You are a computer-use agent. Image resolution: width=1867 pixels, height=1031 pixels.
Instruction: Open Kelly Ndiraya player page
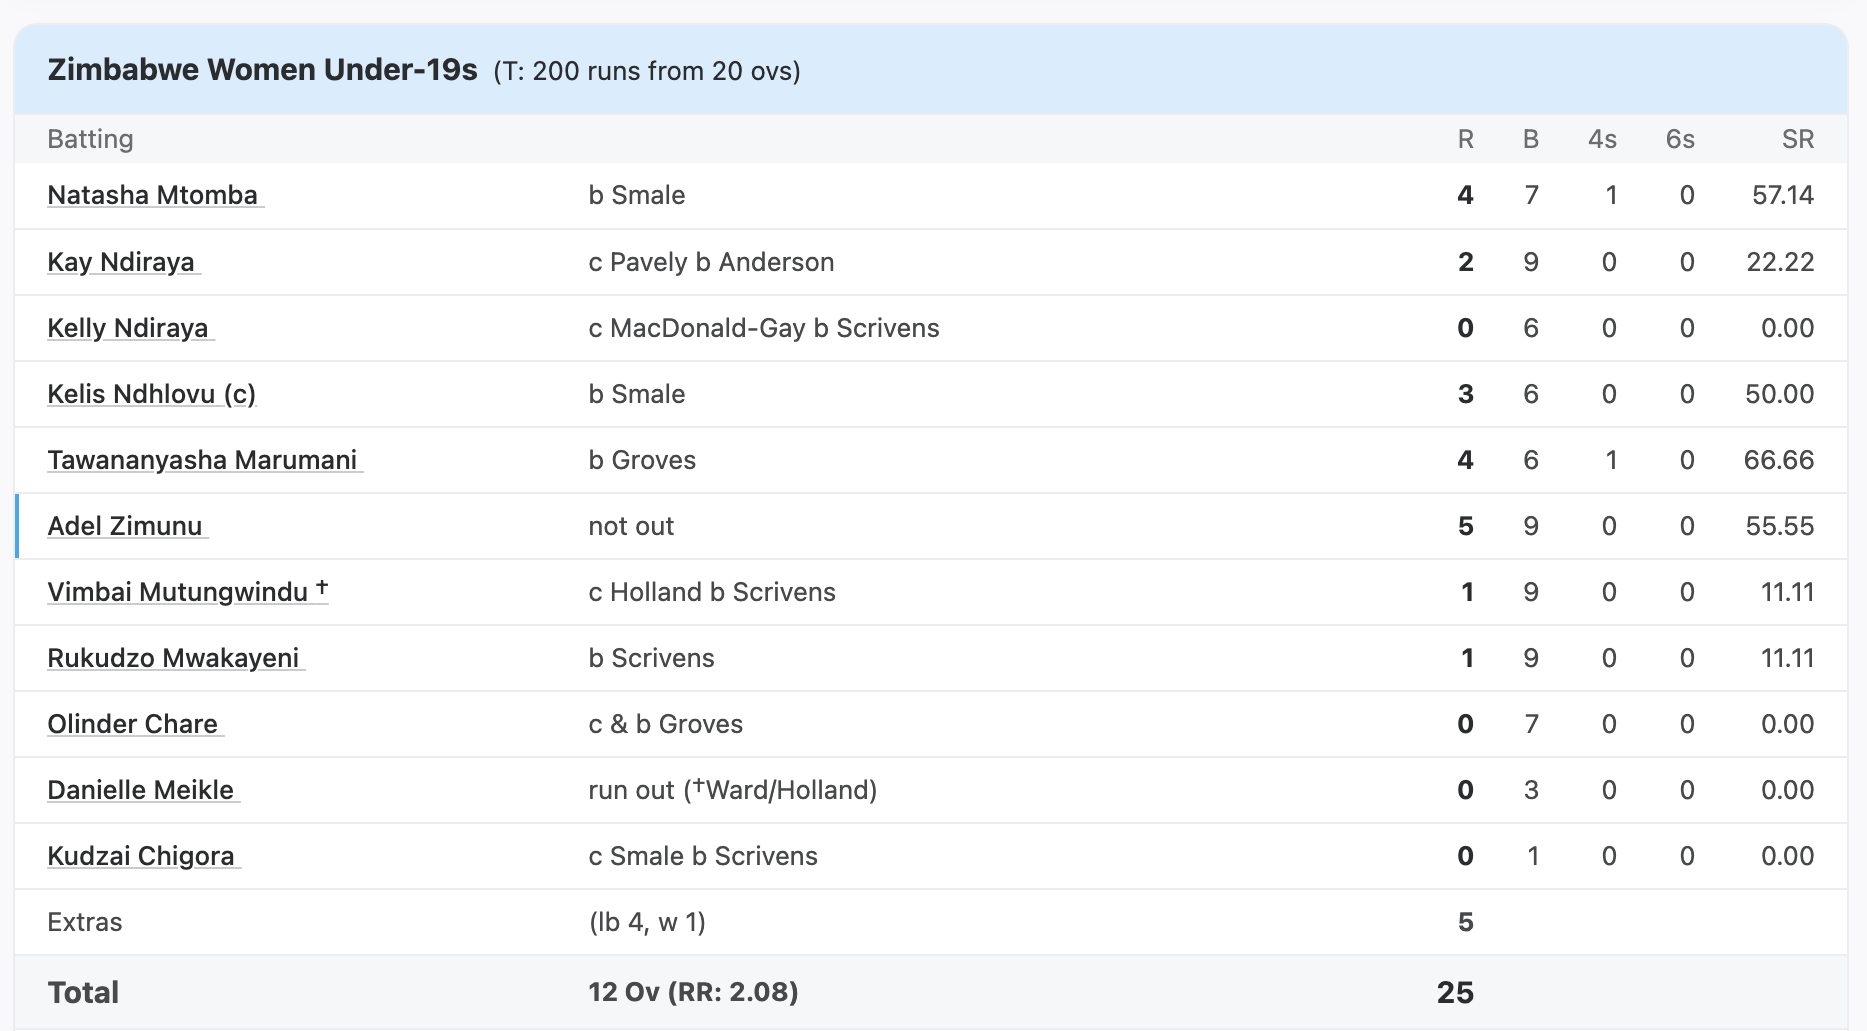pos(128,328)
